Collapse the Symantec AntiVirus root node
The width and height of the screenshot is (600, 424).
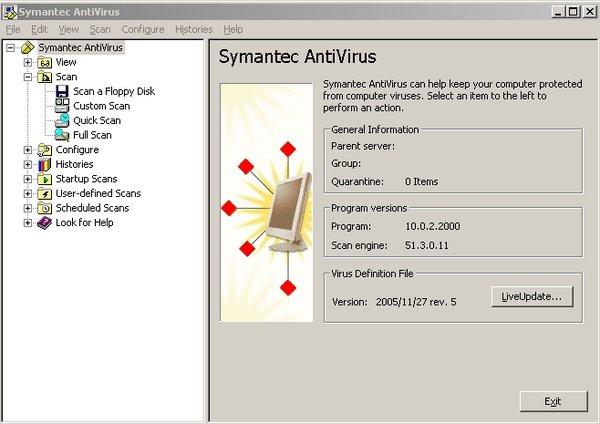pyautogui.click(x=11, y=47)
